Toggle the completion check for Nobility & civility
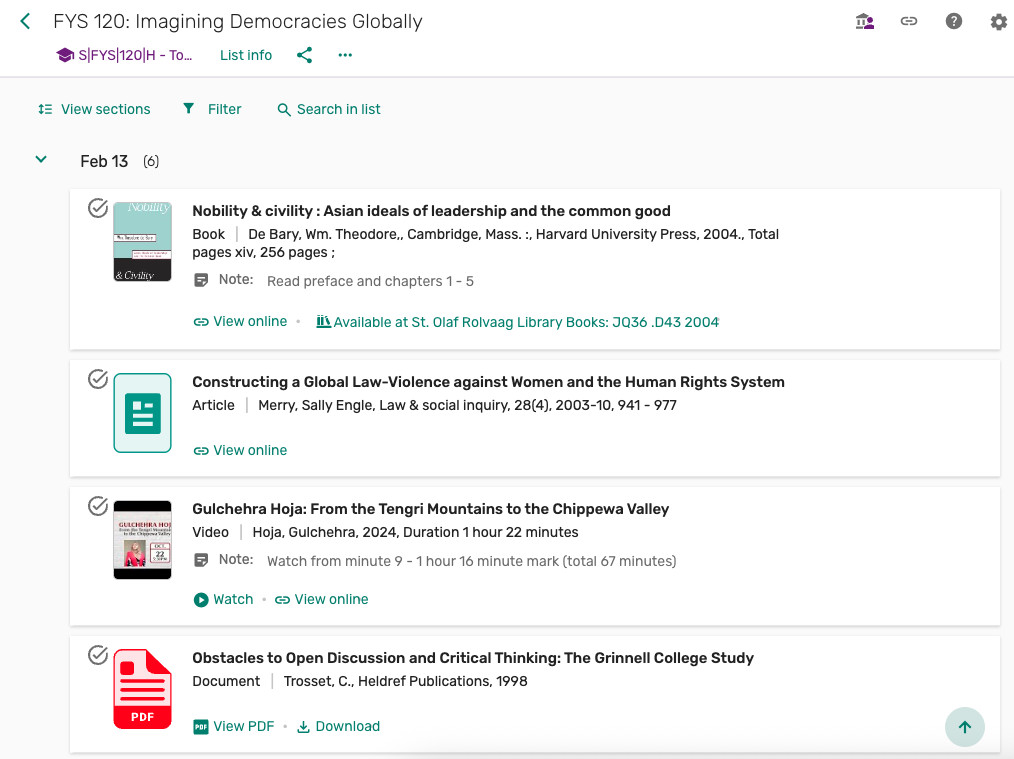The height and width of the screenshot is (759, 1014). tap(98, 208)
